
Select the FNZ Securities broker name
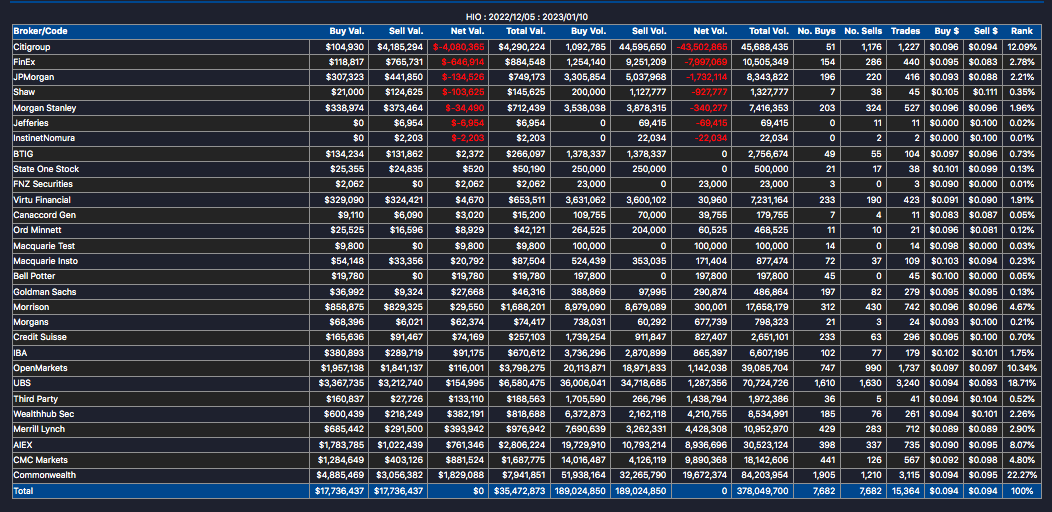point(43,184)
